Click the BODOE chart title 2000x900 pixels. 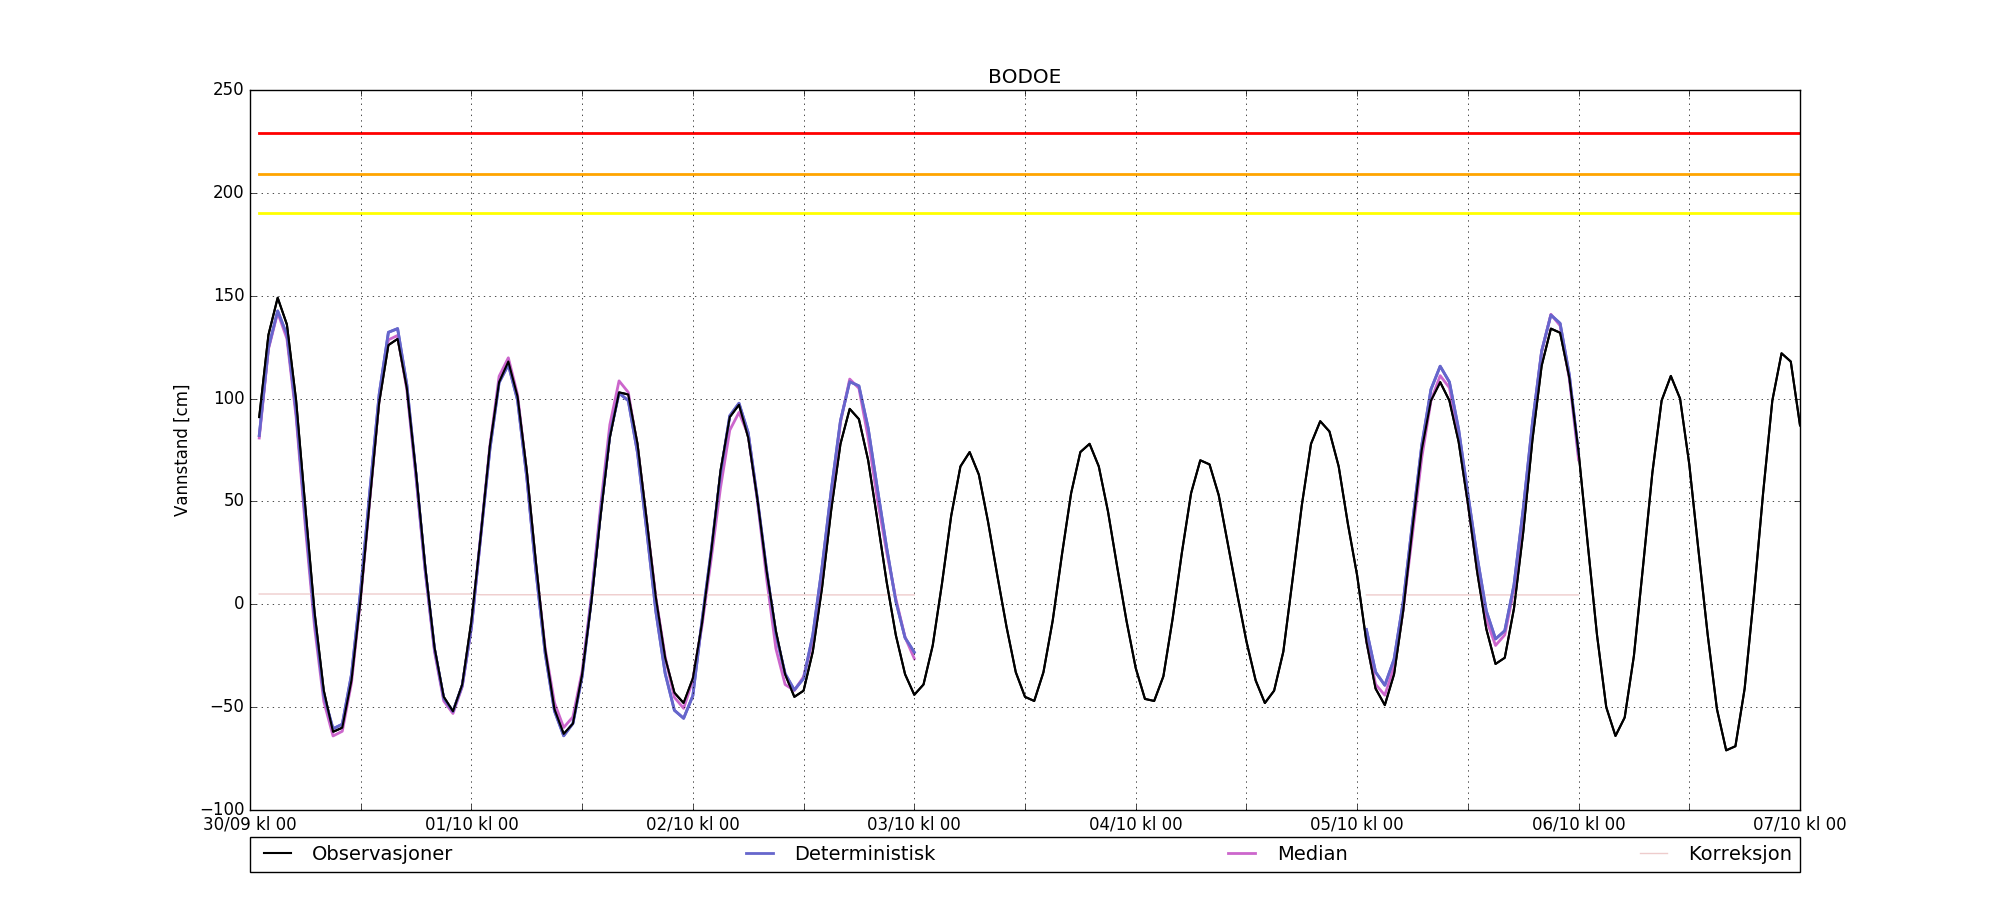pyautogui.click(x=1024, y=77)
